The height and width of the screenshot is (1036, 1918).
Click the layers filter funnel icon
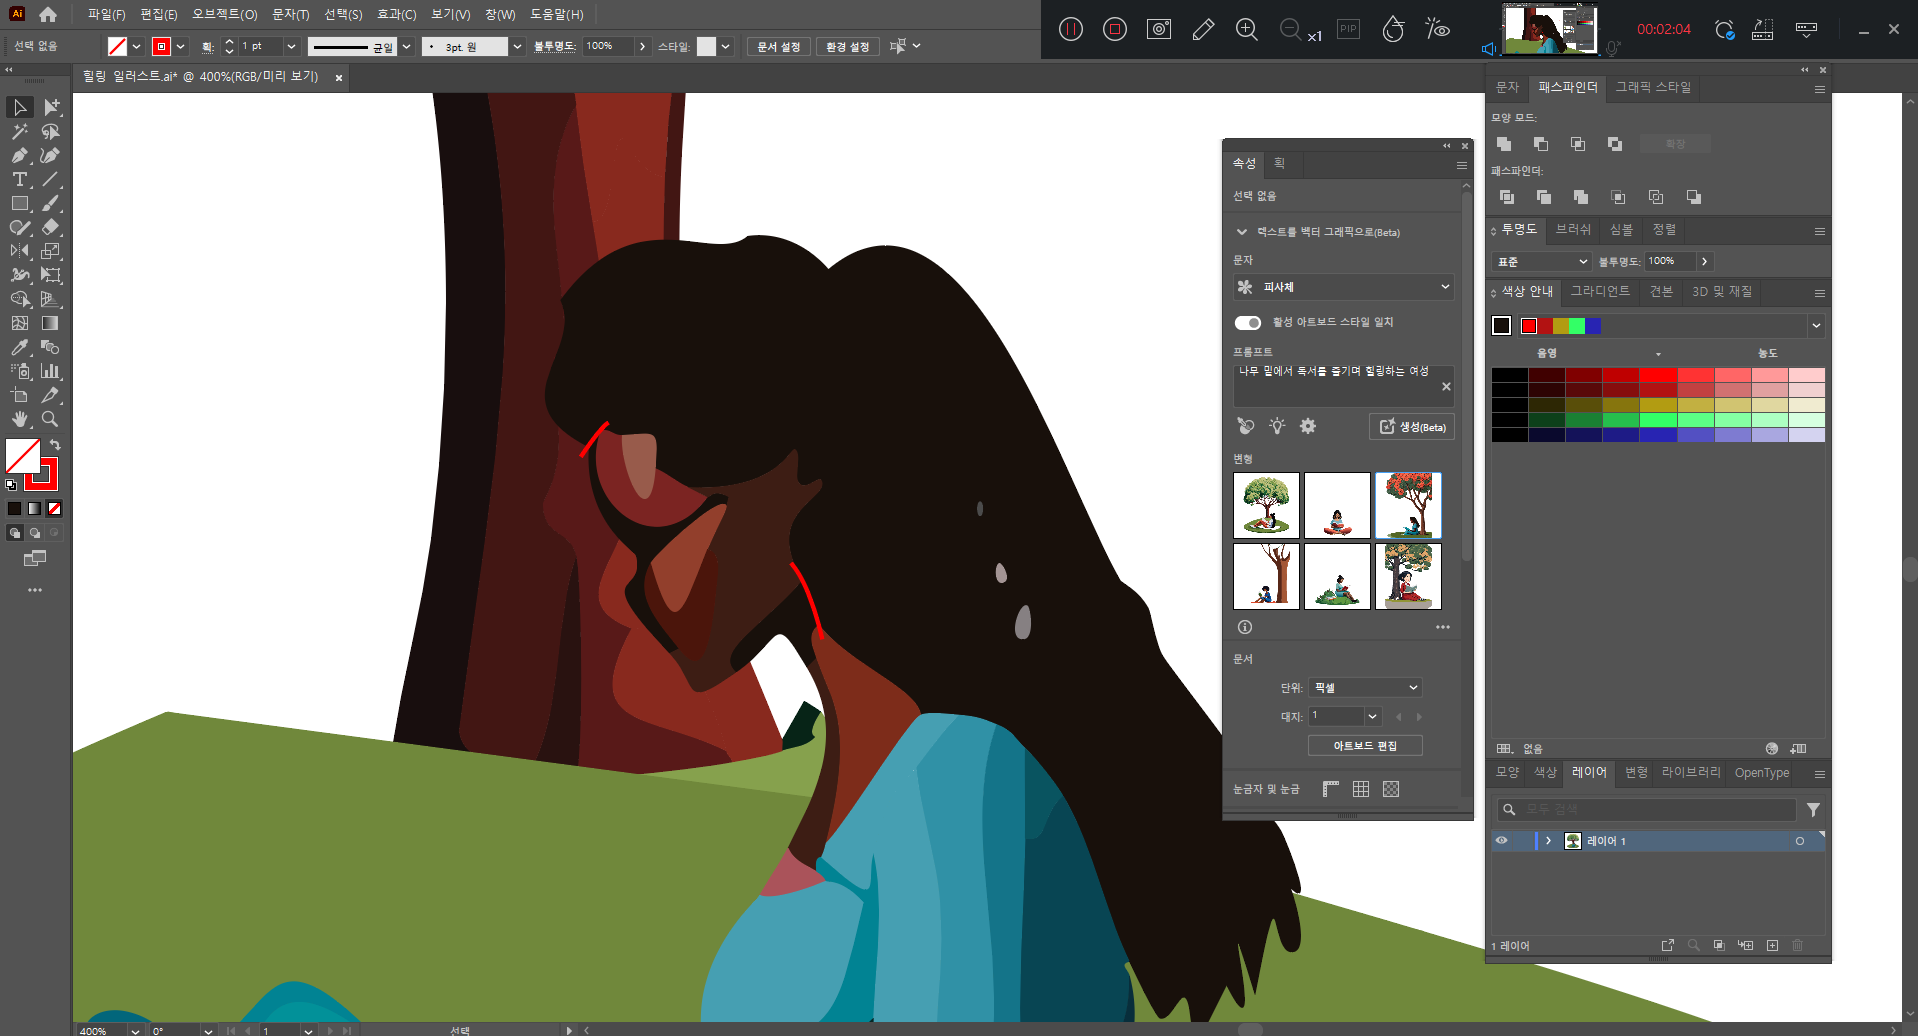pos(1813,809)
